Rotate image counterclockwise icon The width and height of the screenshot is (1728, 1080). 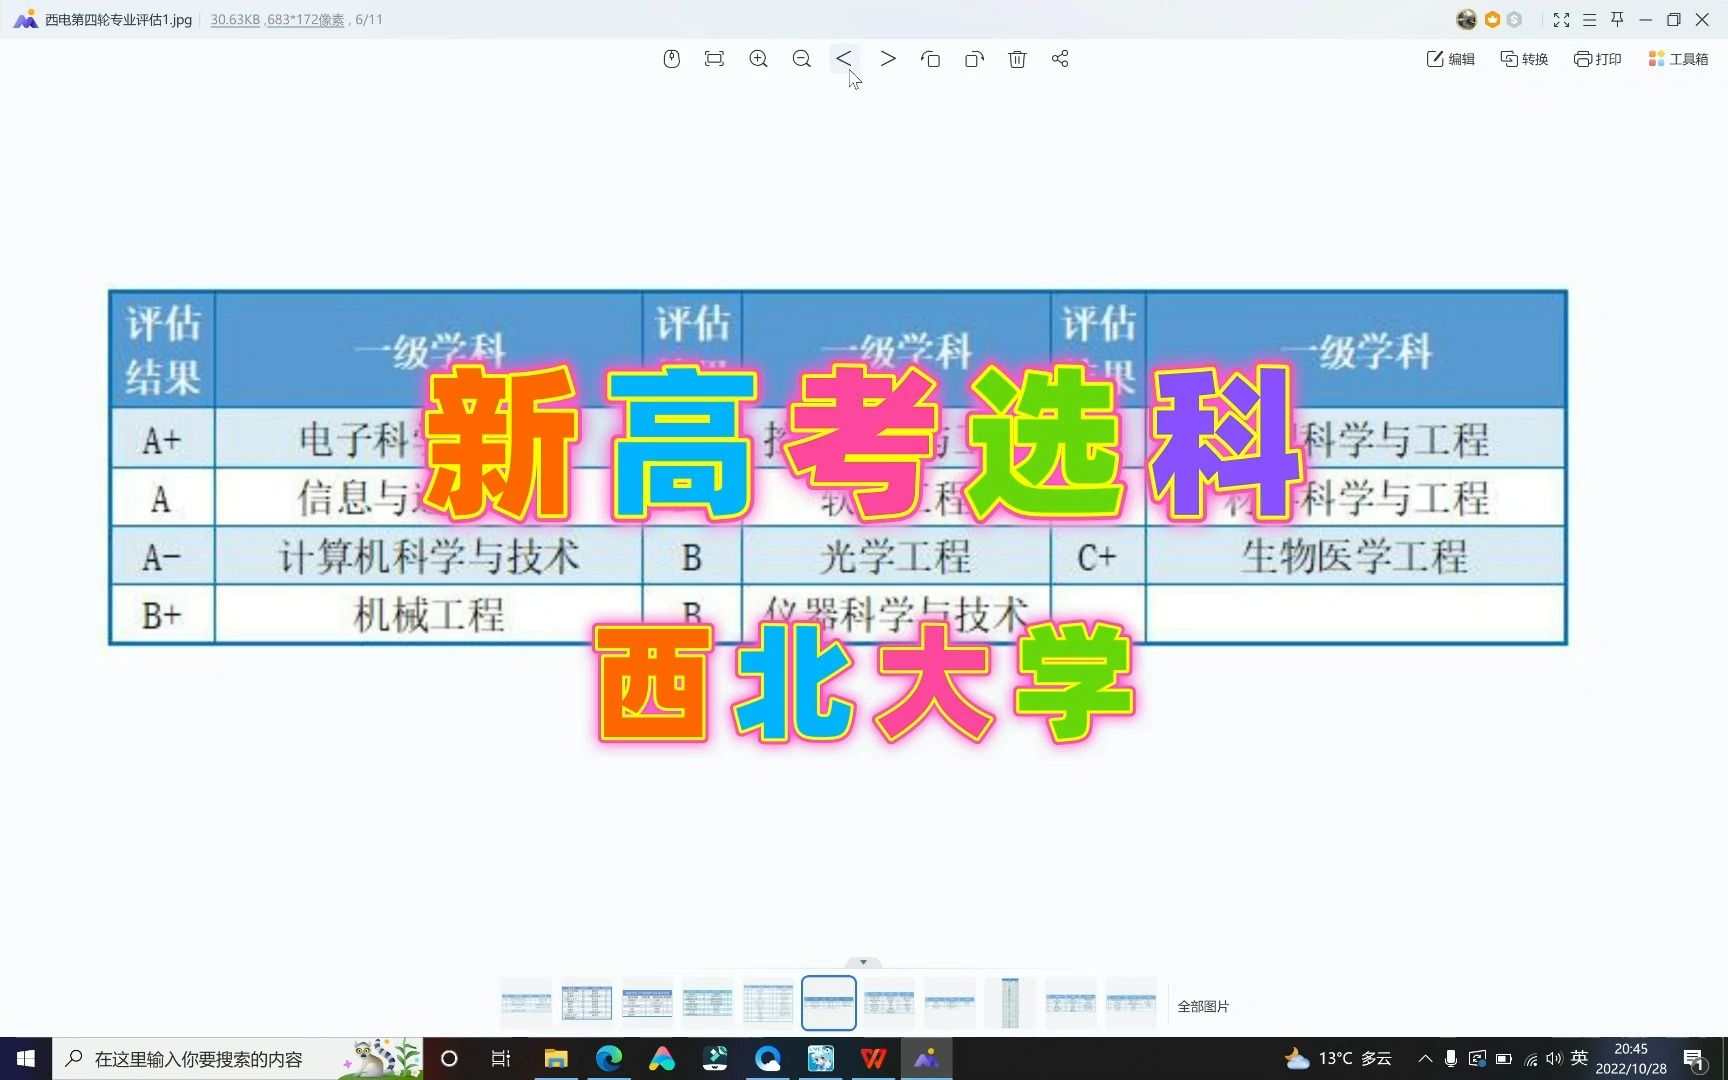[931, 59]
